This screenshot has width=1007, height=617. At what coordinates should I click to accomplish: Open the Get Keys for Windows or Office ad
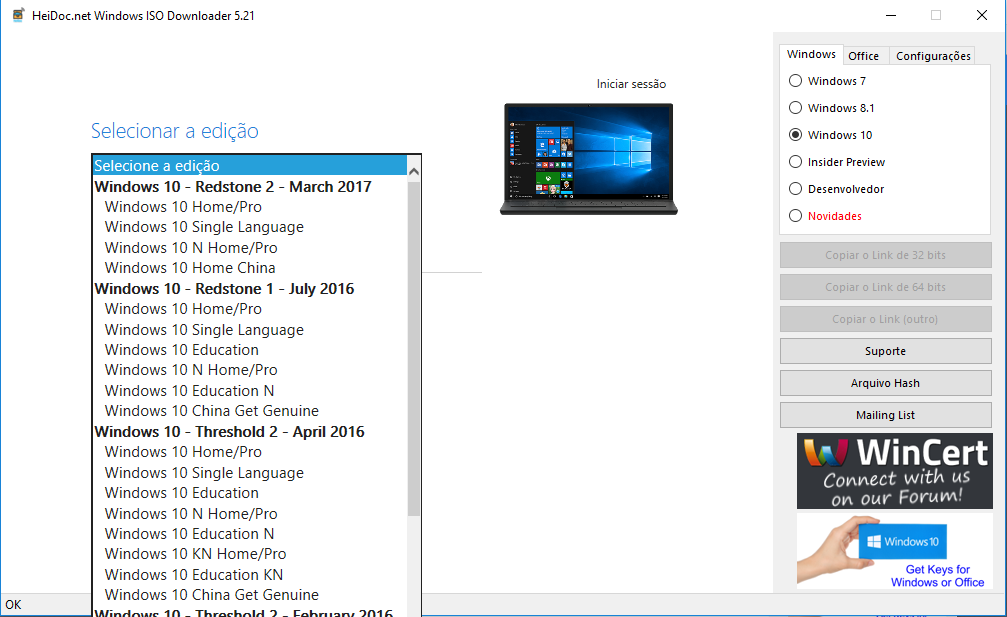[x=895, y=551]
